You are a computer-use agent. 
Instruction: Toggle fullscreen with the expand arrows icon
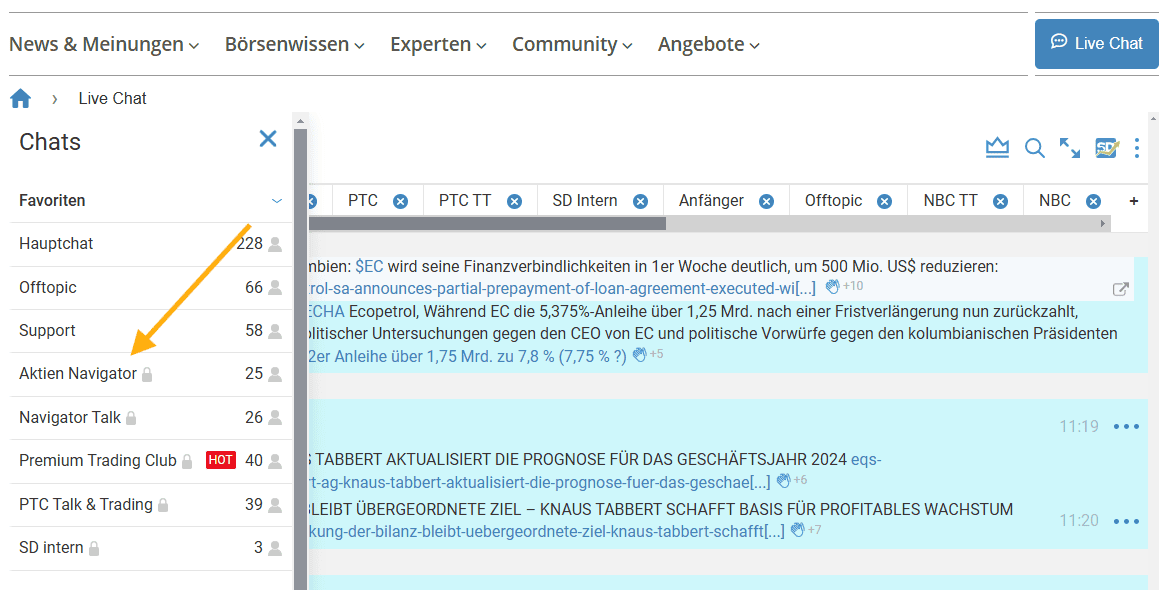coord(1070,148)
